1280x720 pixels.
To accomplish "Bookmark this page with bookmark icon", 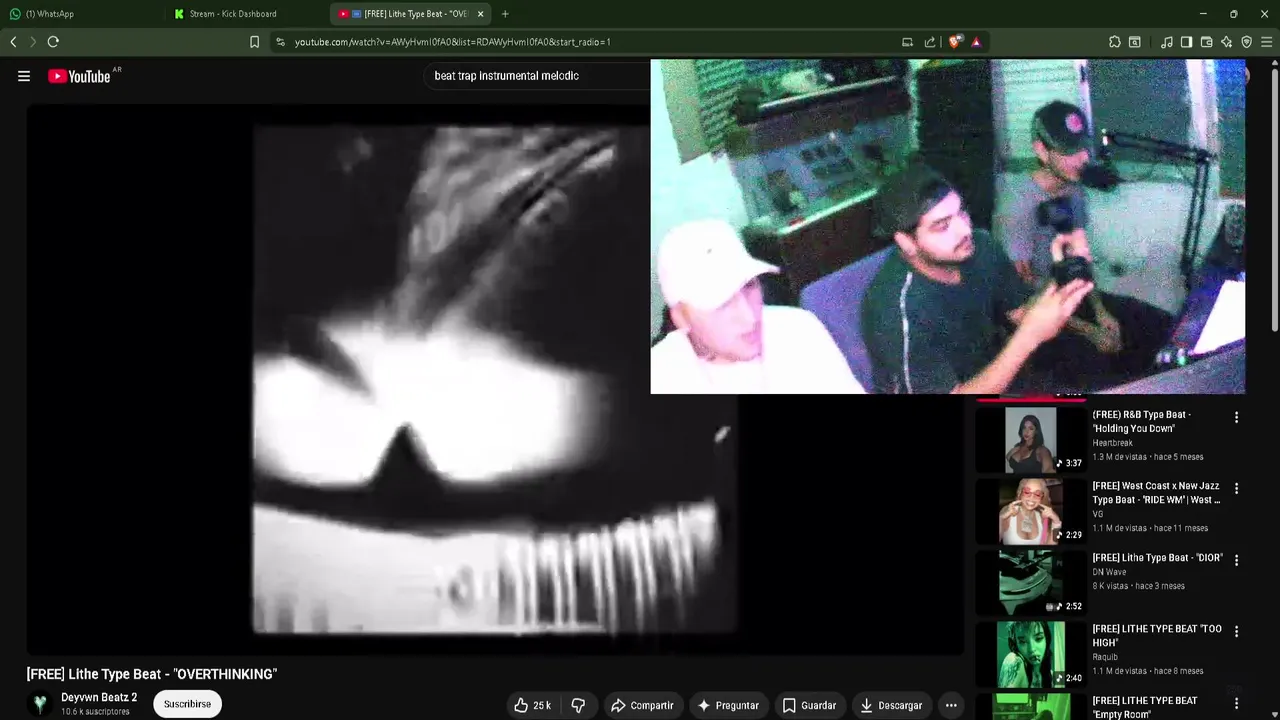I will tap(254, 42).
